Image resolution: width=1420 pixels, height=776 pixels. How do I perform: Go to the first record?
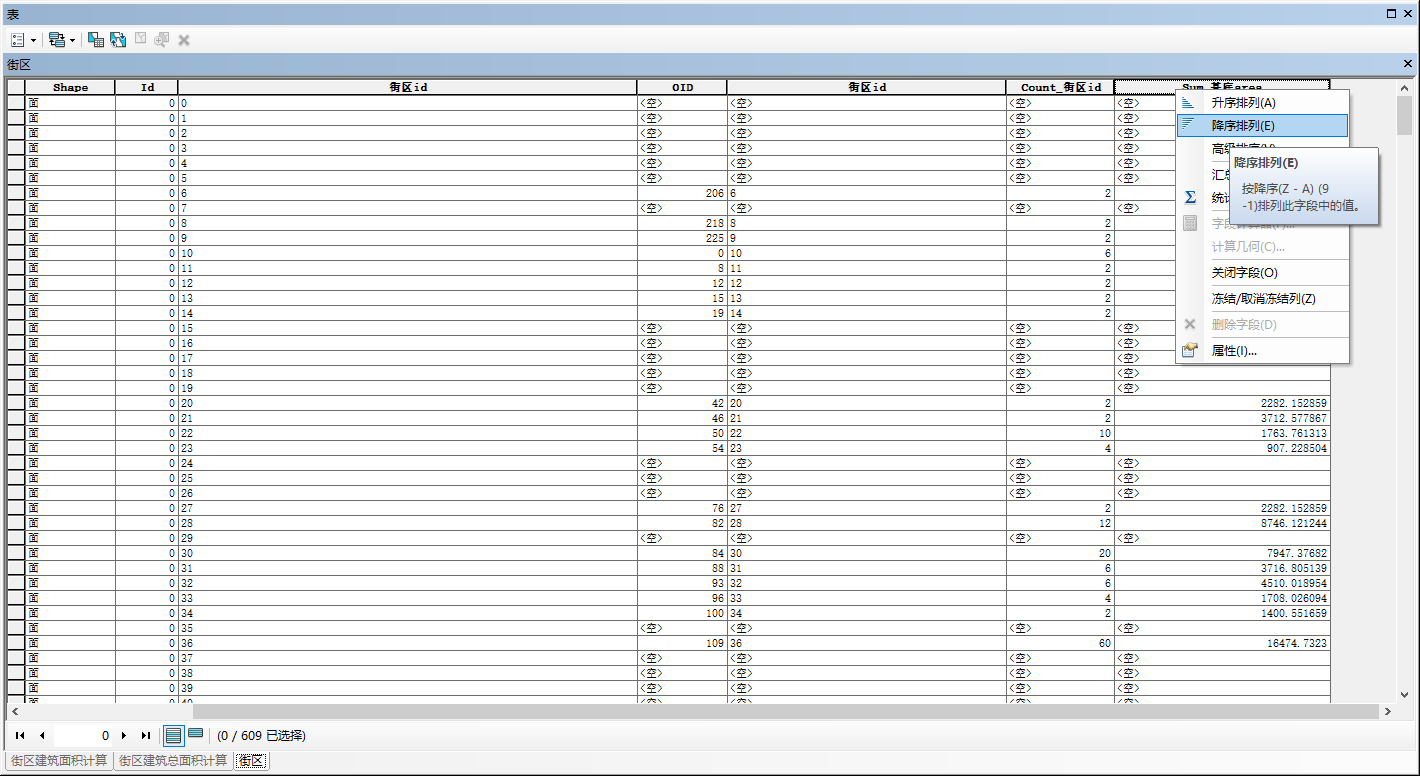(x=20, y=736)
